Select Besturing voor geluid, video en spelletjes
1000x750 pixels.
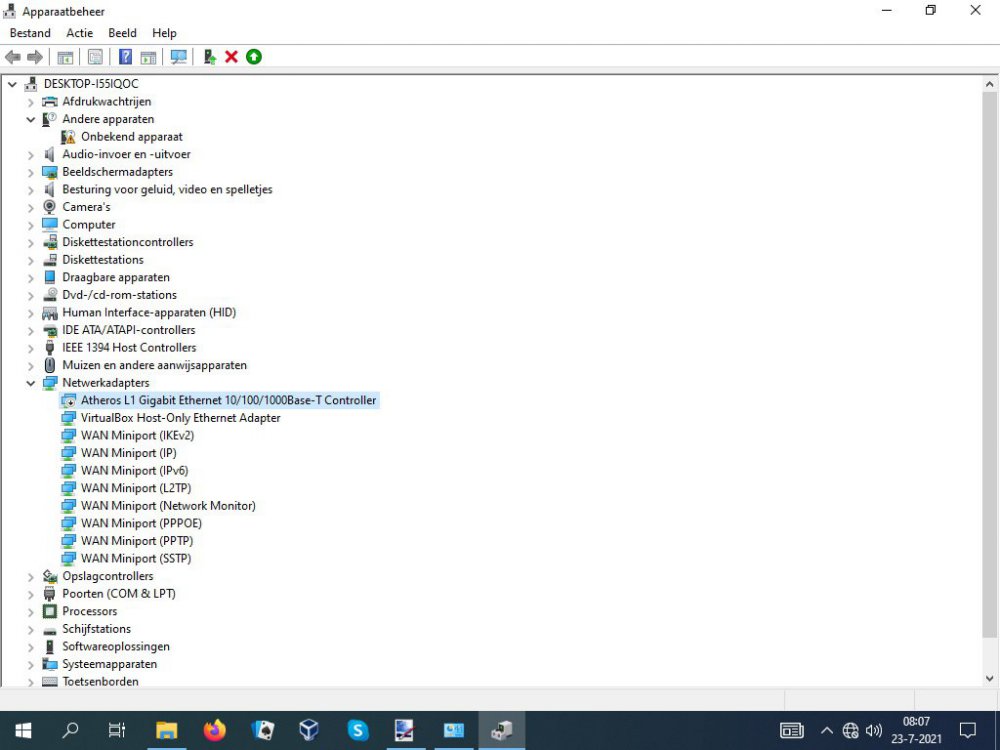[x=167, y=189]
